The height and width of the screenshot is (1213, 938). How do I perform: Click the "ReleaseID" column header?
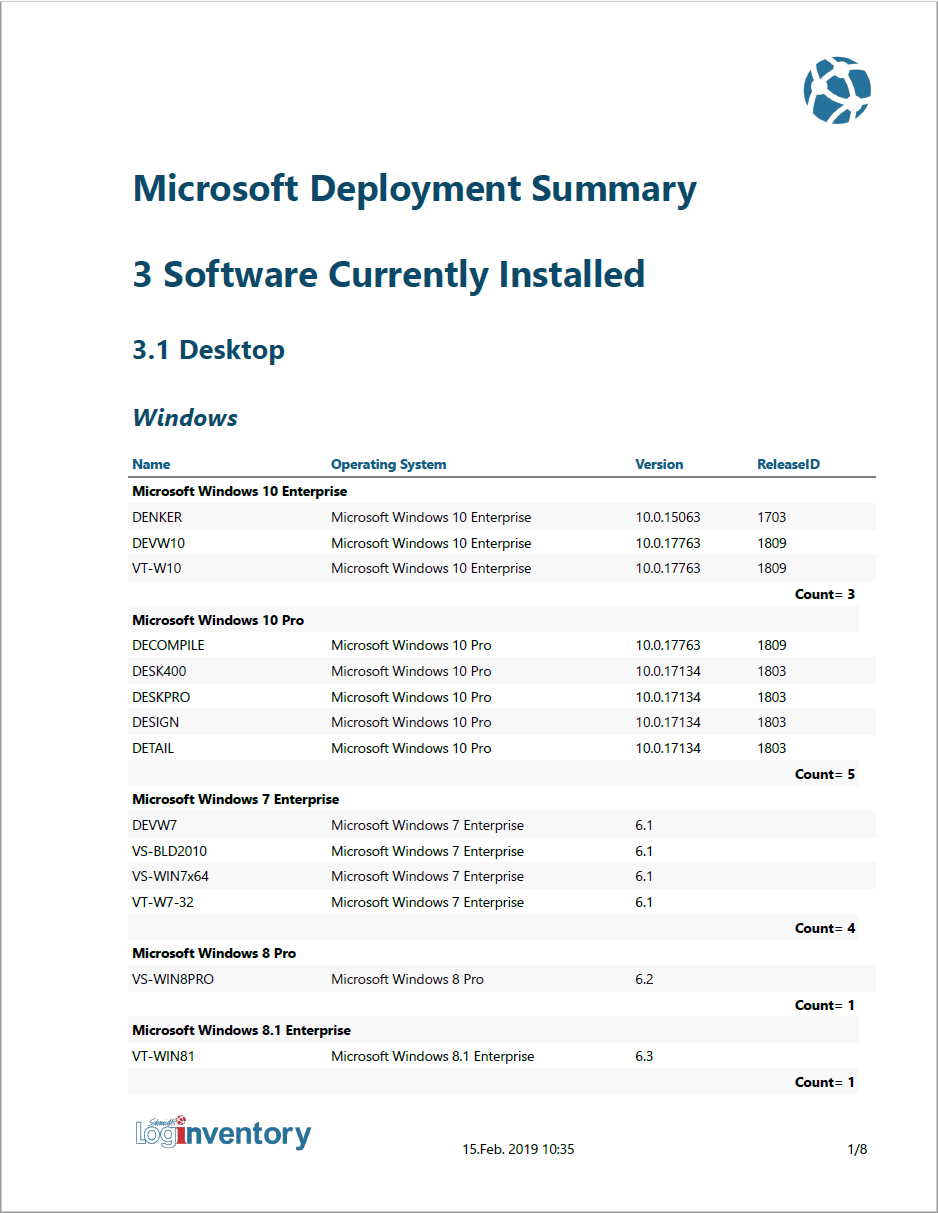pyautogui.click(x=789, y=464)
